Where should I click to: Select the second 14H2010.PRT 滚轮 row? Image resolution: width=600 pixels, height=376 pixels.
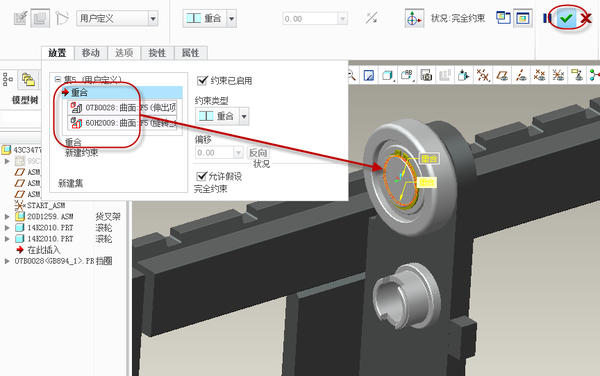coord(64,239)
